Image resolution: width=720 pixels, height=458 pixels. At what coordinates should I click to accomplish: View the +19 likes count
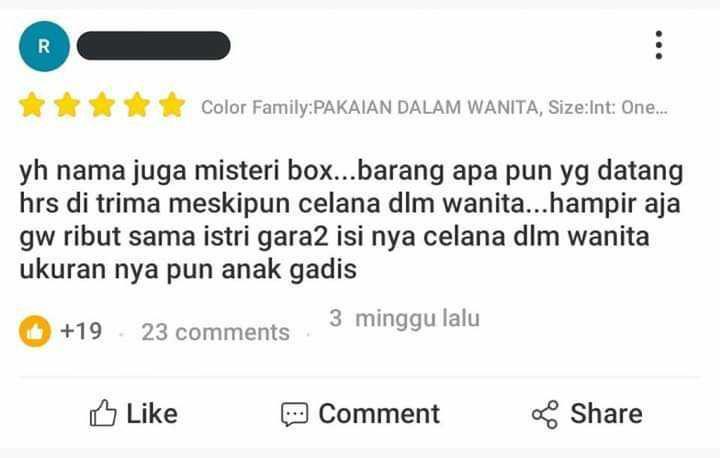coord(81,331)
